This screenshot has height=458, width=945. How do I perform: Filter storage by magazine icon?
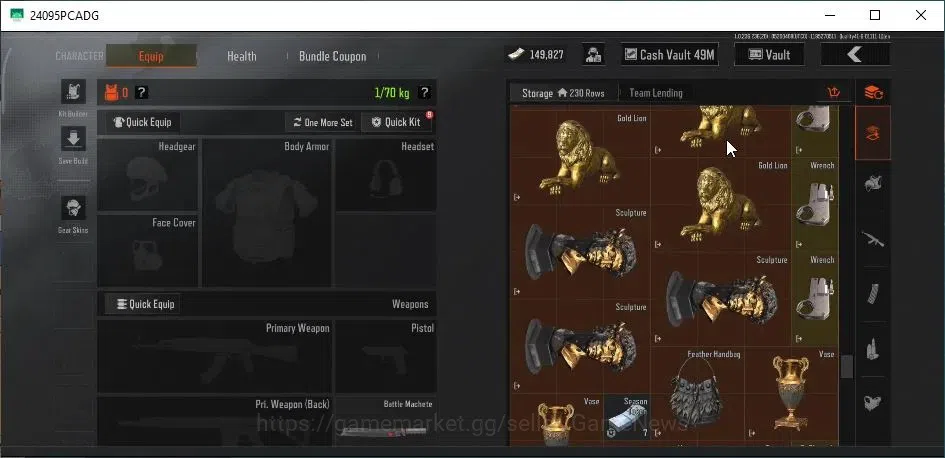[x=873, y=293]
